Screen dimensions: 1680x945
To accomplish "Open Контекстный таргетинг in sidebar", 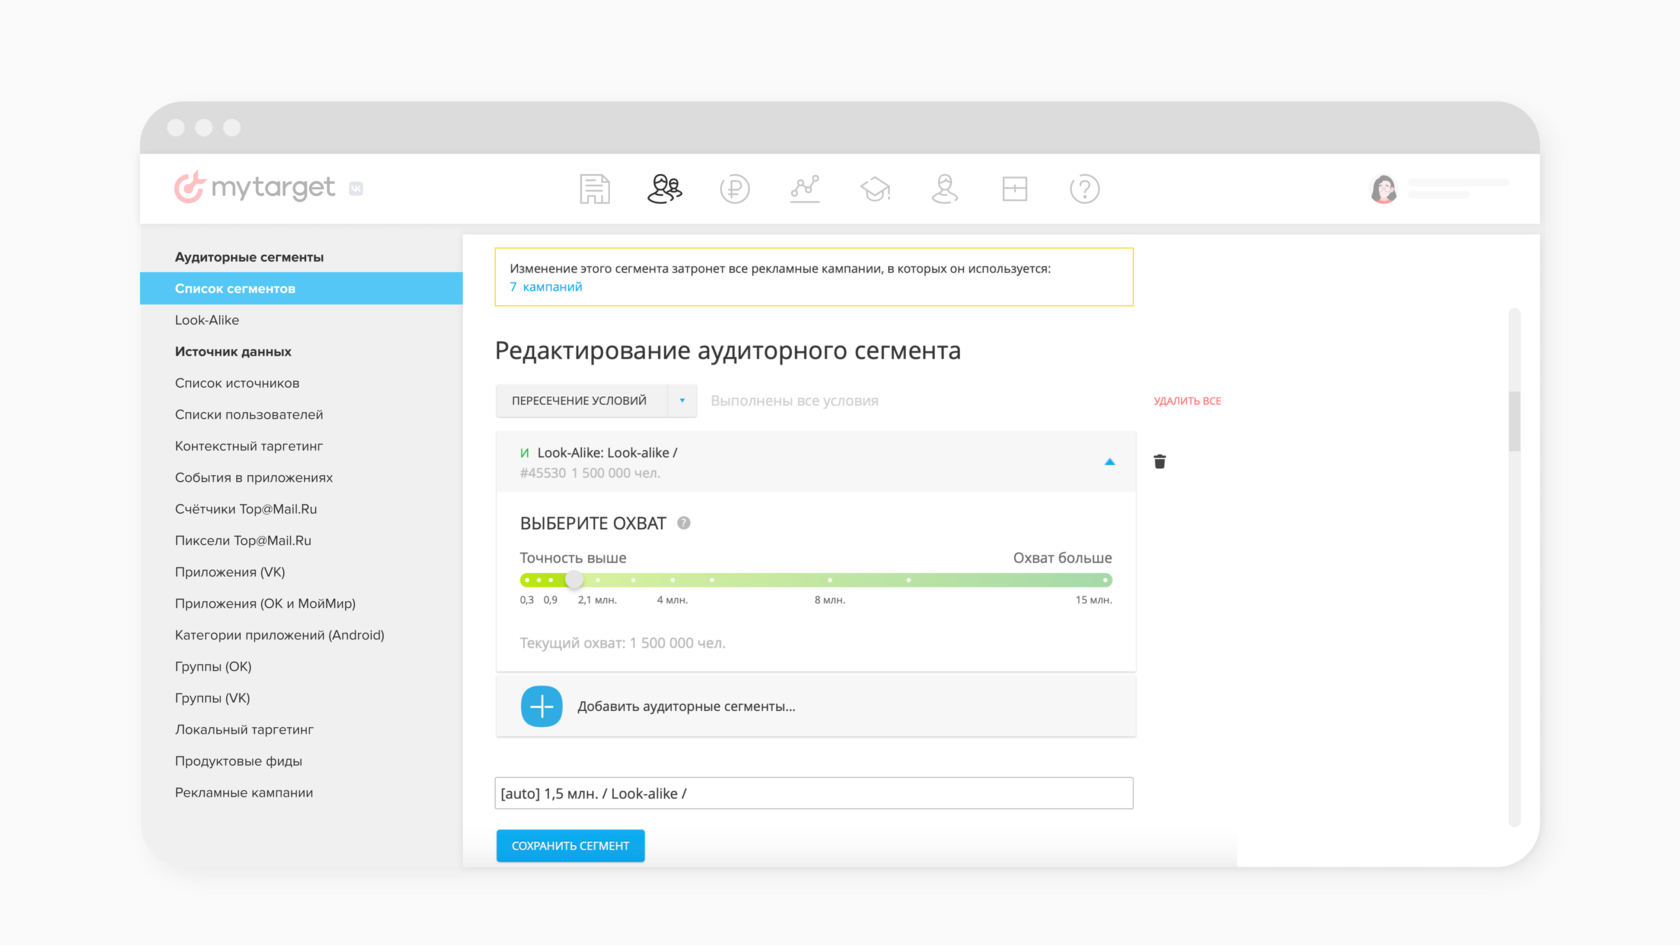I will pos(249,446).
